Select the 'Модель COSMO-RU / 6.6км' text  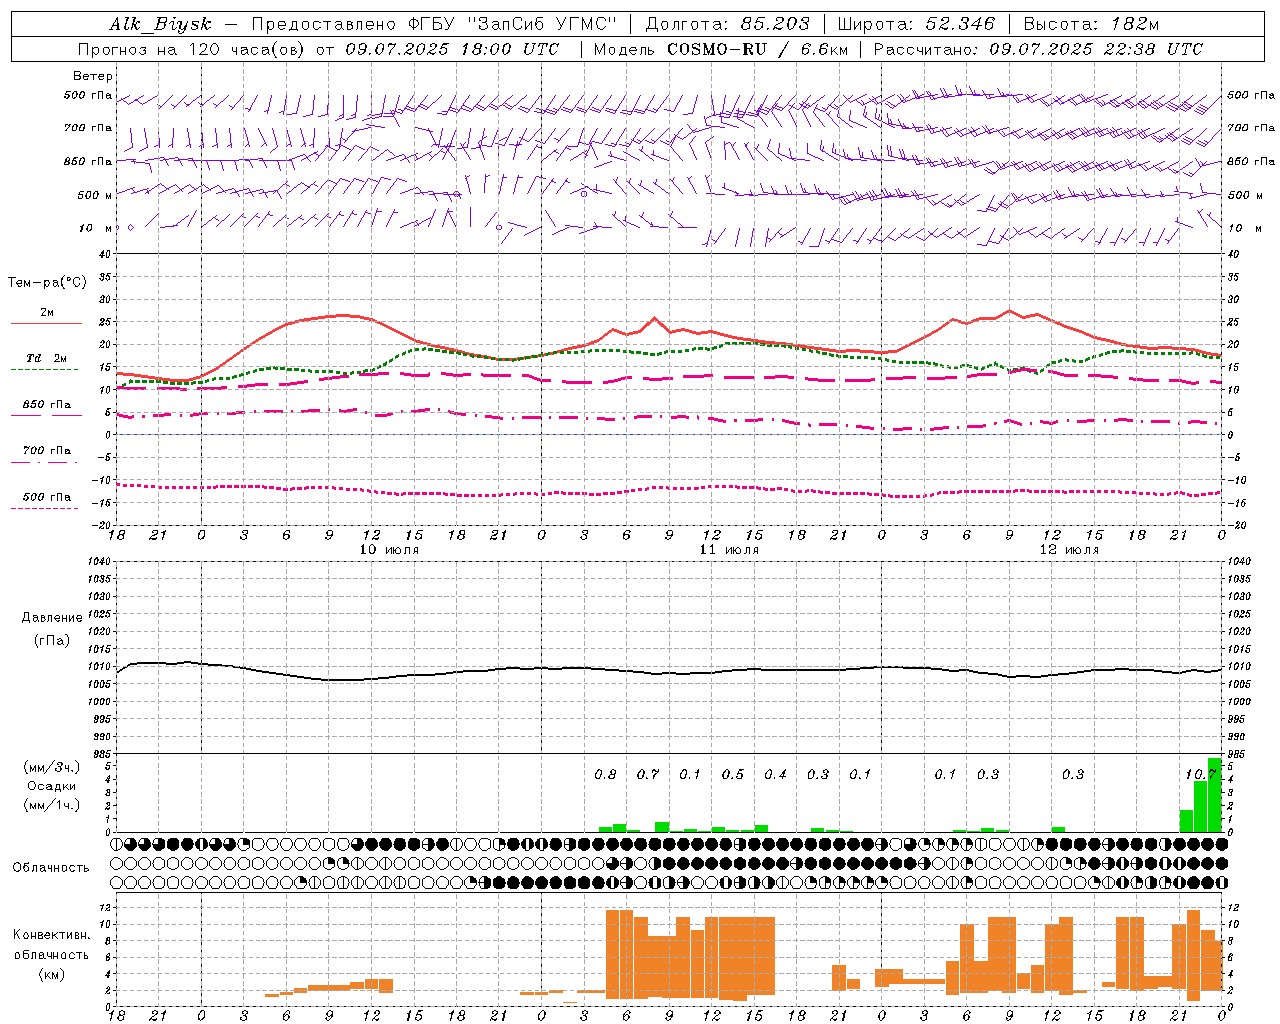pyautogui.click(x=719, y=49)
